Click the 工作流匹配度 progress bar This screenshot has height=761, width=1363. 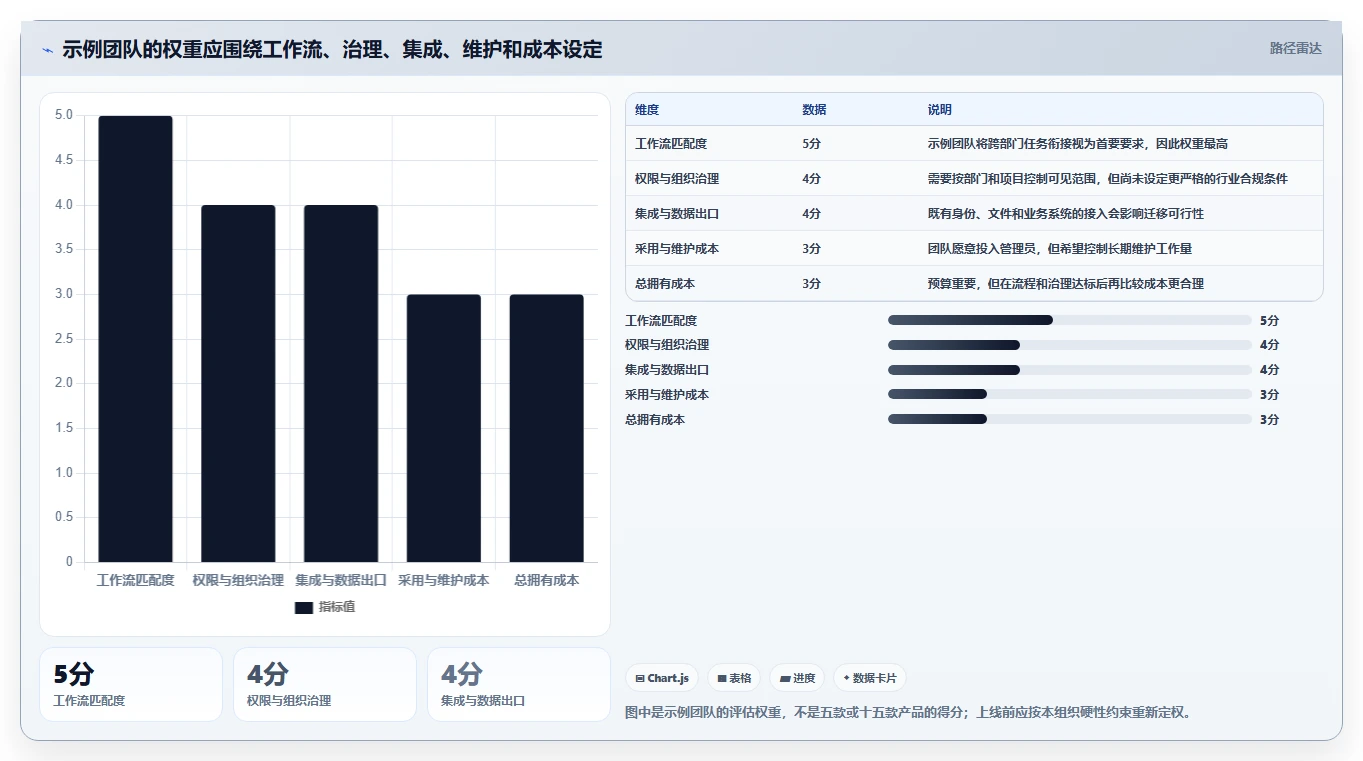(1070, 320)
